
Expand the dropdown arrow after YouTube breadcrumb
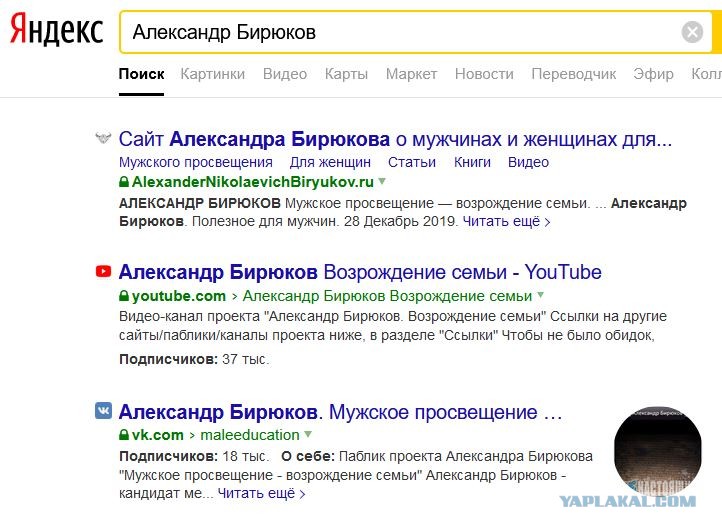pos(541,295)
